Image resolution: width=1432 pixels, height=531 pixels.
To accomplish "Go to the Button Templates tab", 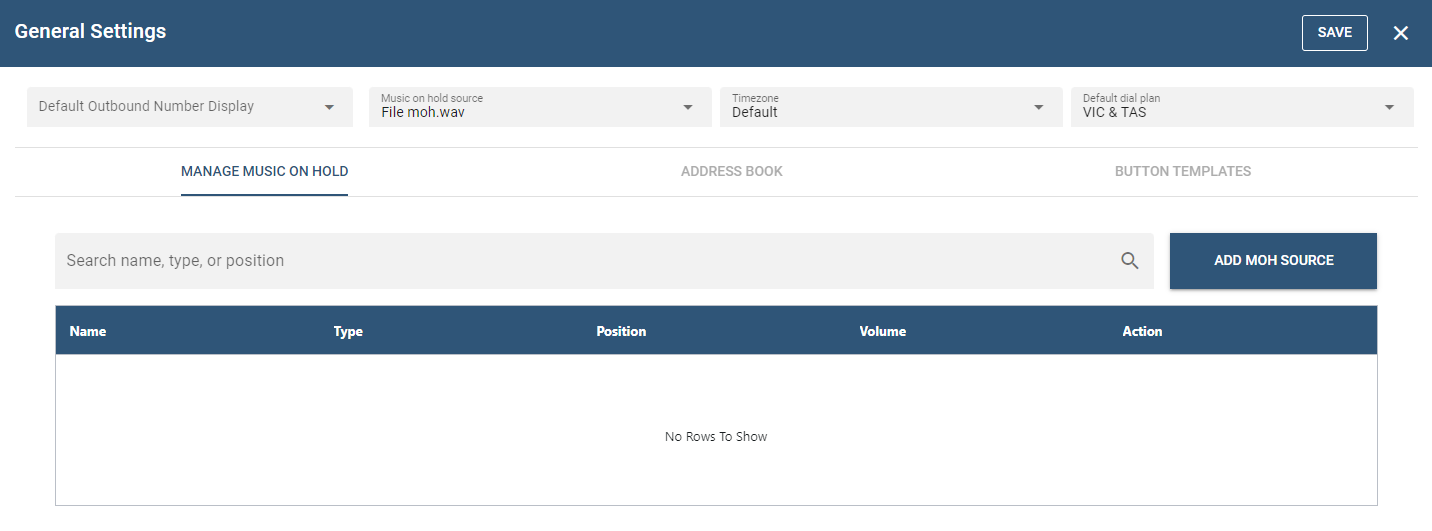I will [1182, 171].
